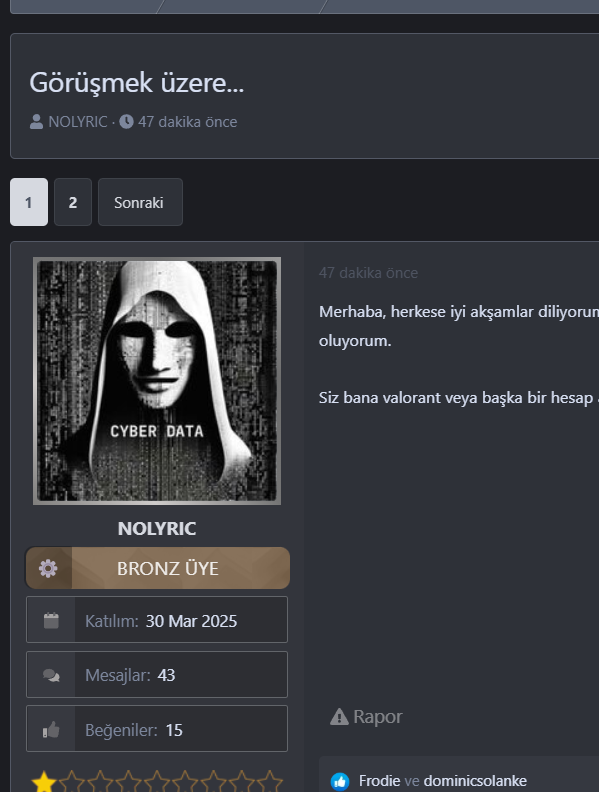The height and width of the screenshot is (792, 599).
Task: Click the Cyber Data hooded avatar image
Action: (157, 381)
